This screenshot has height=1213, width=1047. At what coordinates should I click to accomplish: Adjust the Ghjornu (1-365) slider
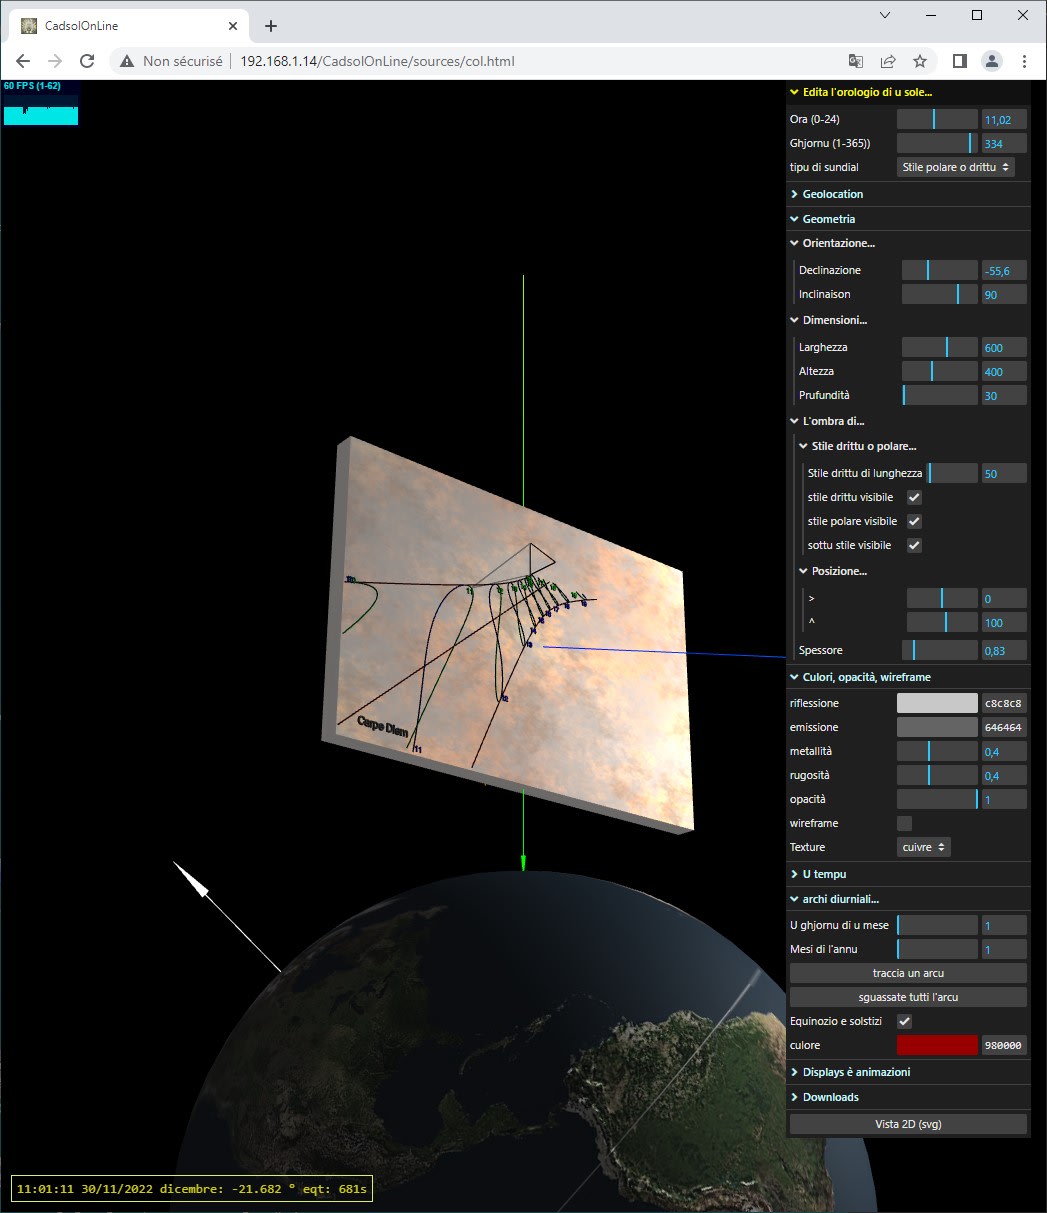coord(937,143)
